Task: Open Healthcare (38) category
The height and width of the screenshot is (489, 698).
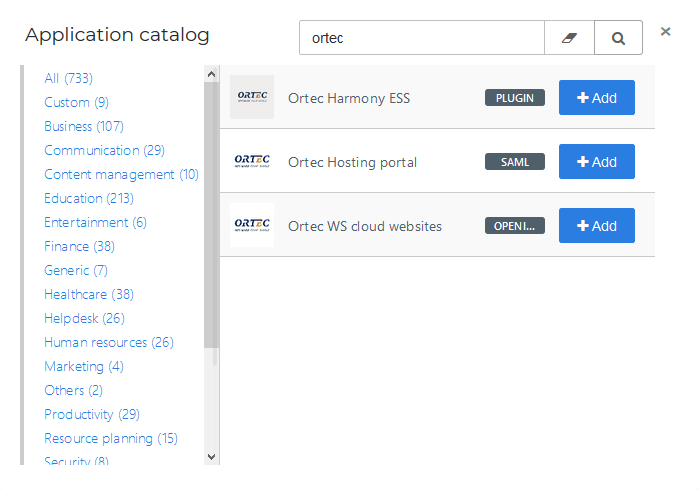Action: 89,295
